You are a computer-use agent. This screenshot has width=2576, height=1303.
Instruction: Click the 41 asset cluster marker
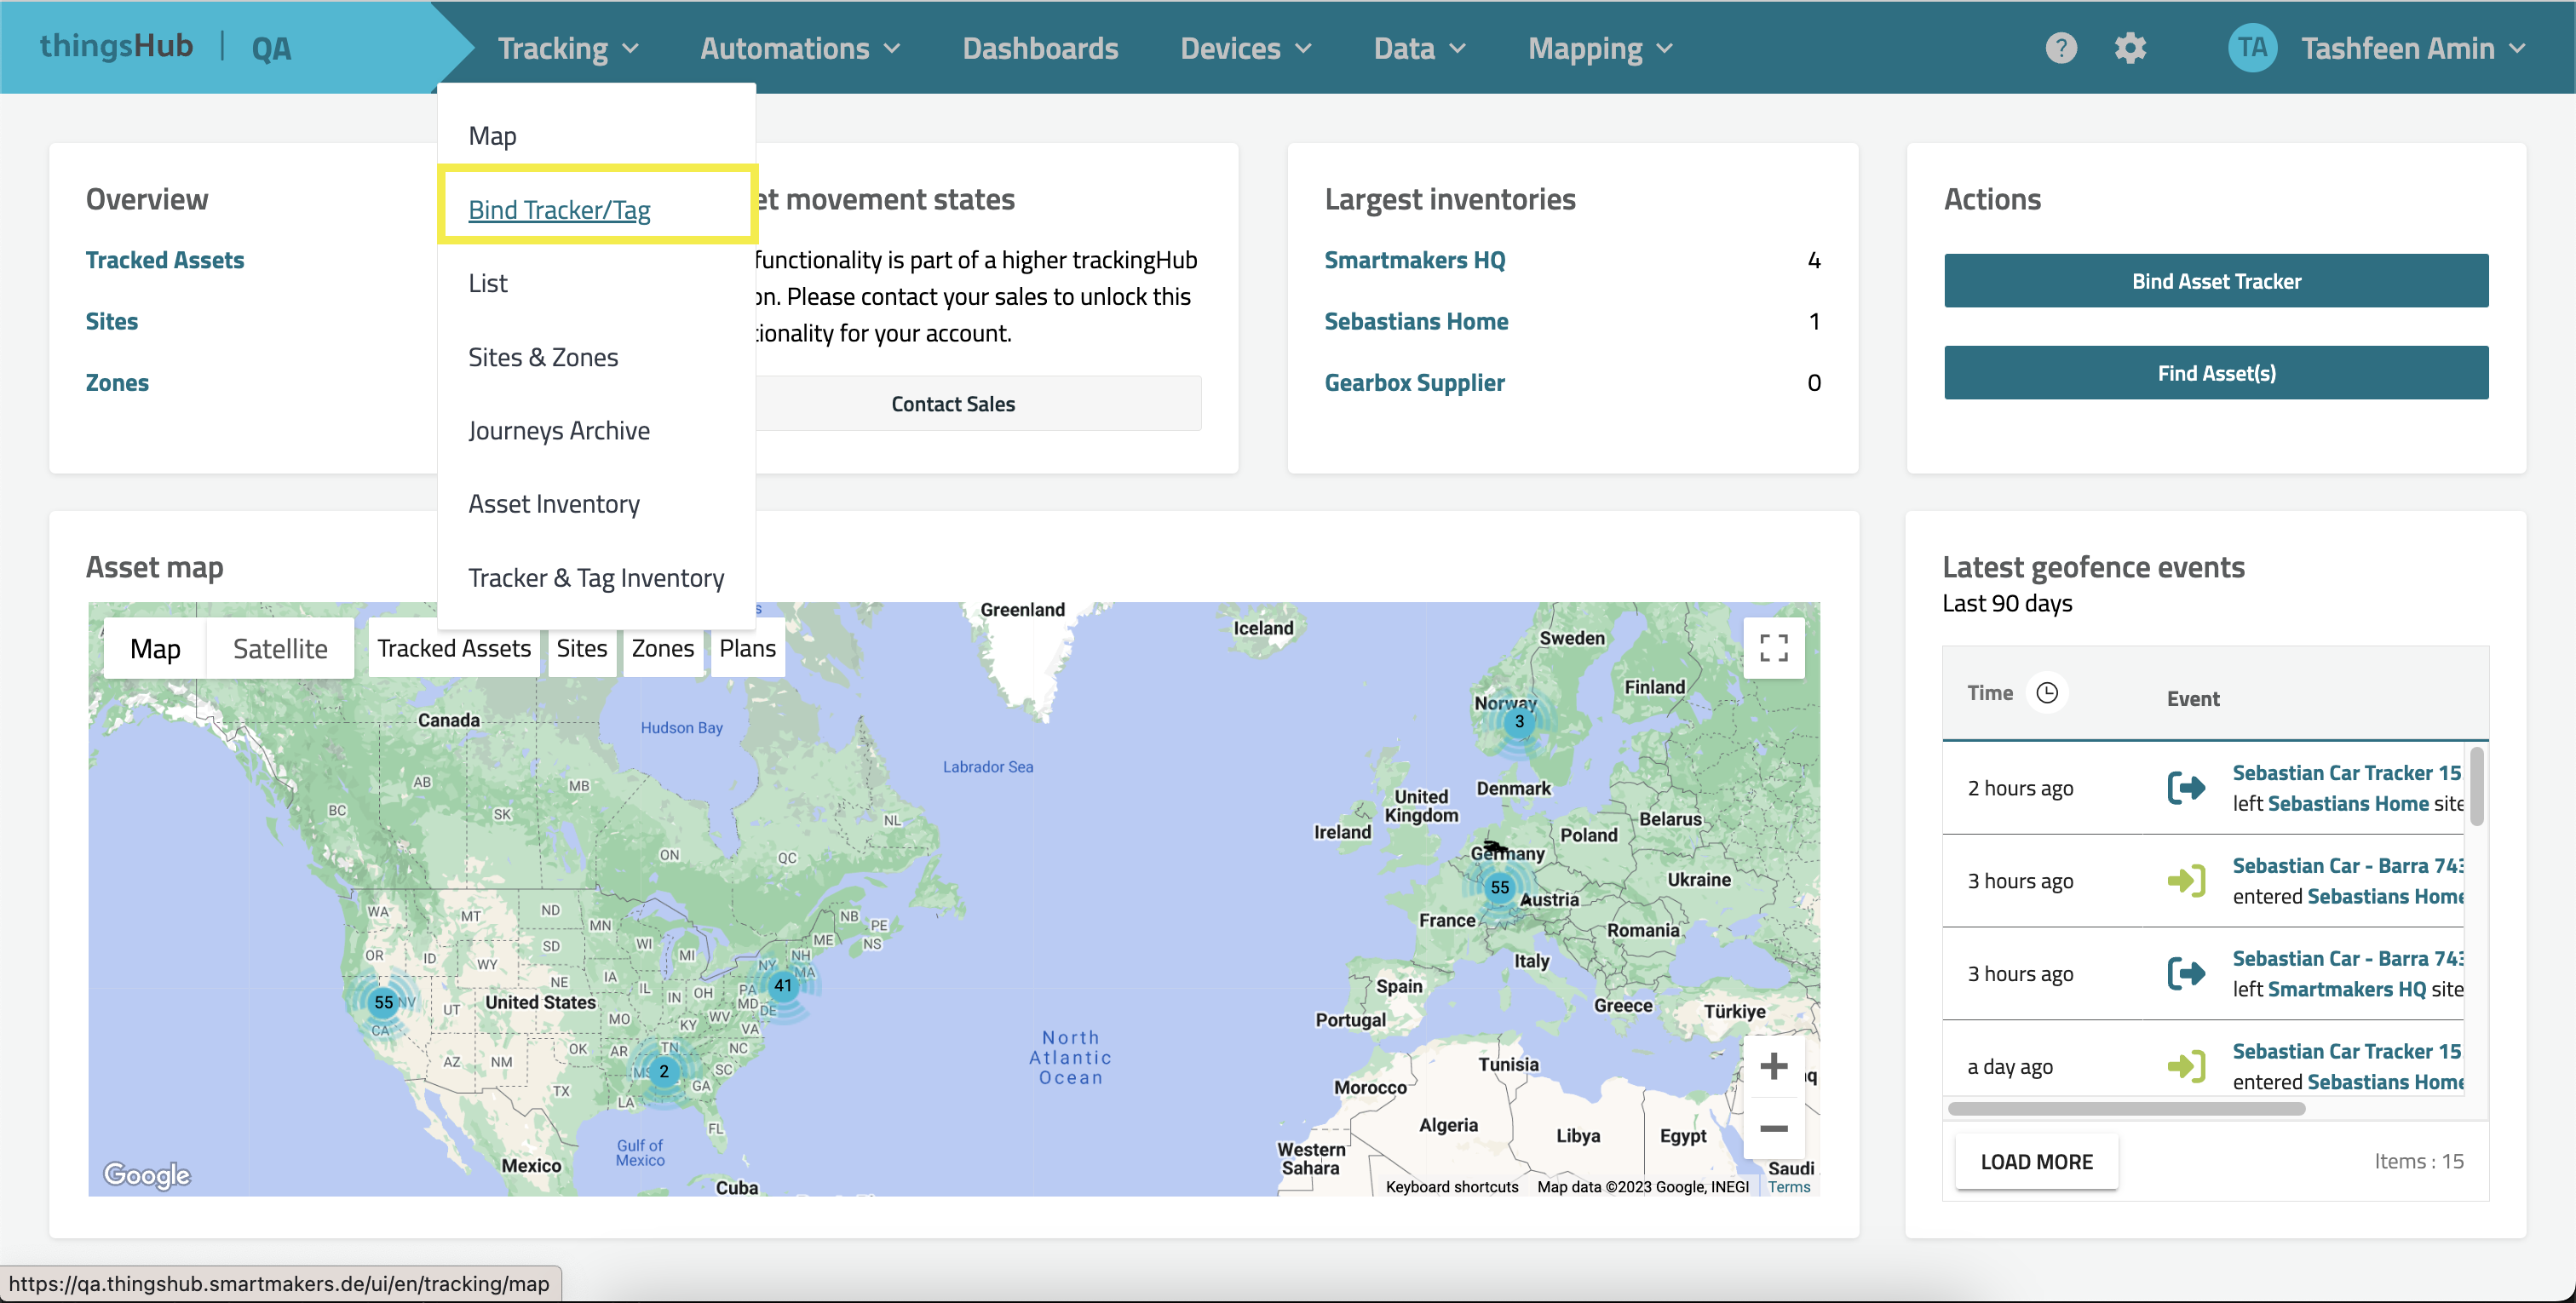(x=782, y=985)
